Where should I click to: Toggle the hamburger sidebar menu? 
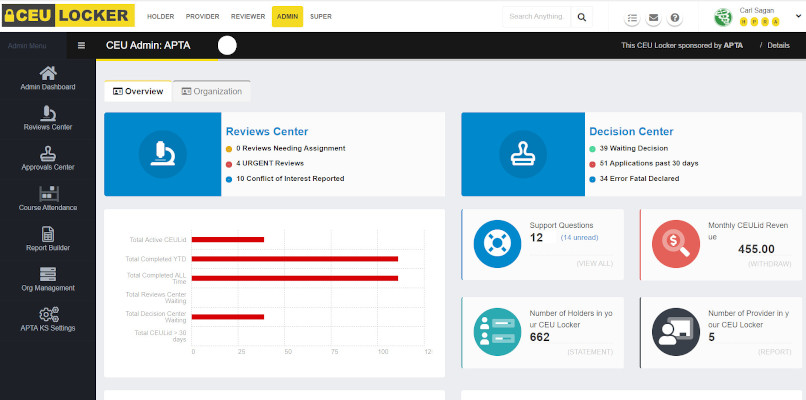(81, 46)
